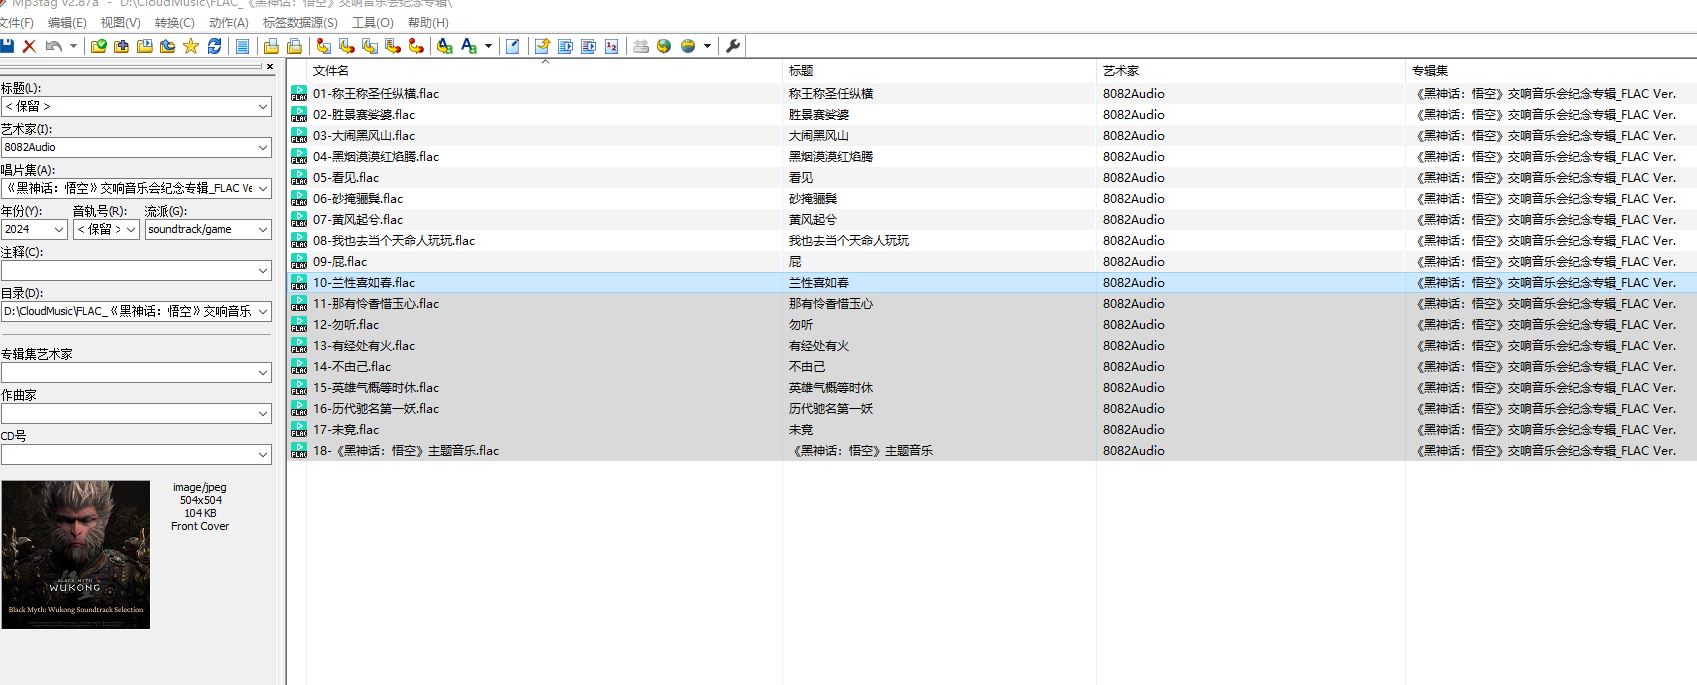The image size is (1697, 685).
Task: Open Extended tags editor icon
Action: click(512, 46)
